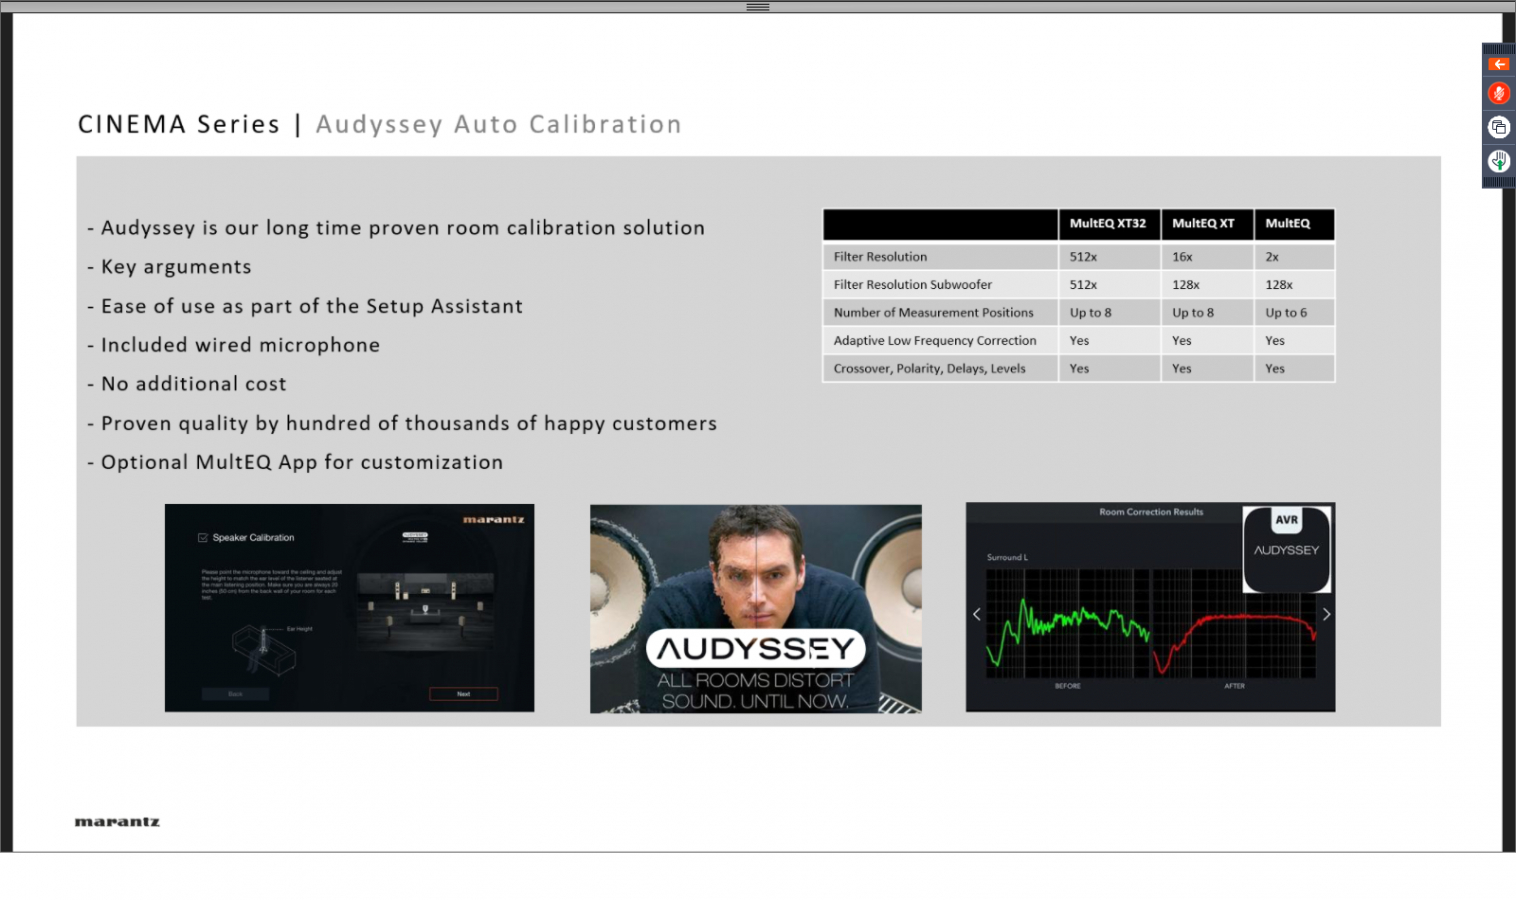Click the marantz logo at bottom left
Image resolution: width=1516 pixels, height=900 pixels.
117,822
